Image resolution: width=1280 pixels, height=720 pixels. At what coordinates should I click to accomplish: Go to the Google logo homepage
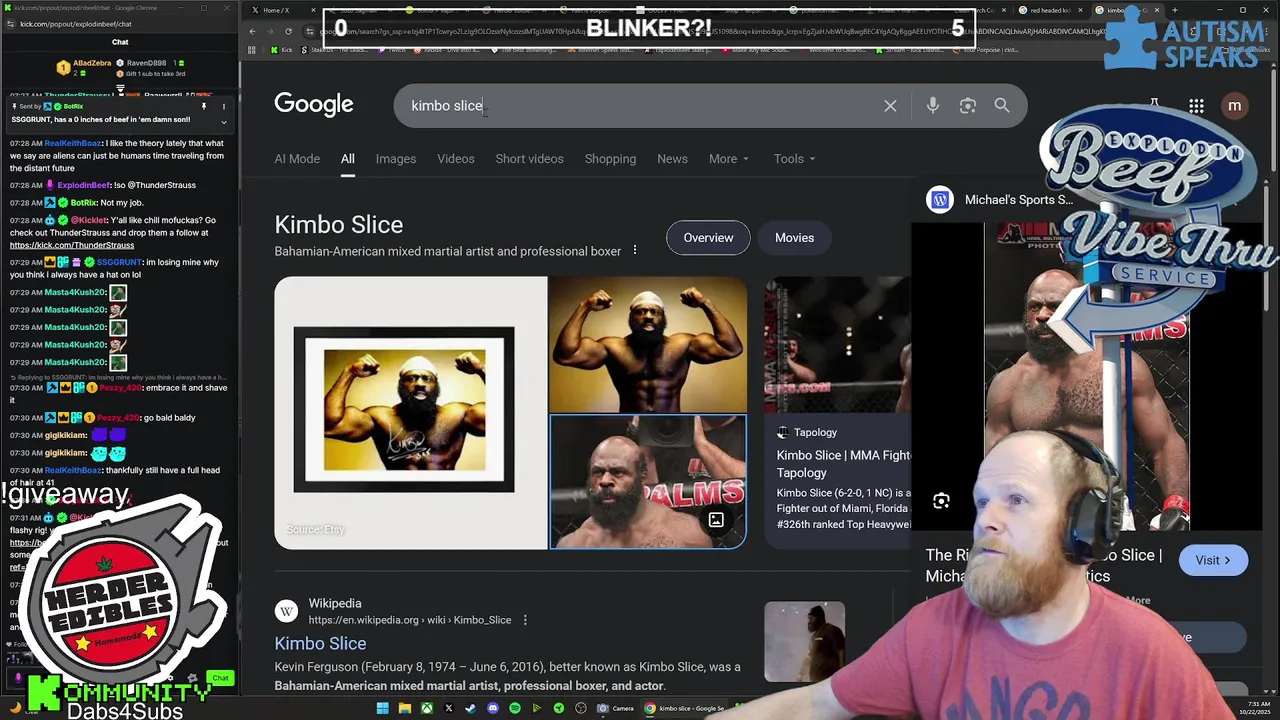[x=314, y=105]
